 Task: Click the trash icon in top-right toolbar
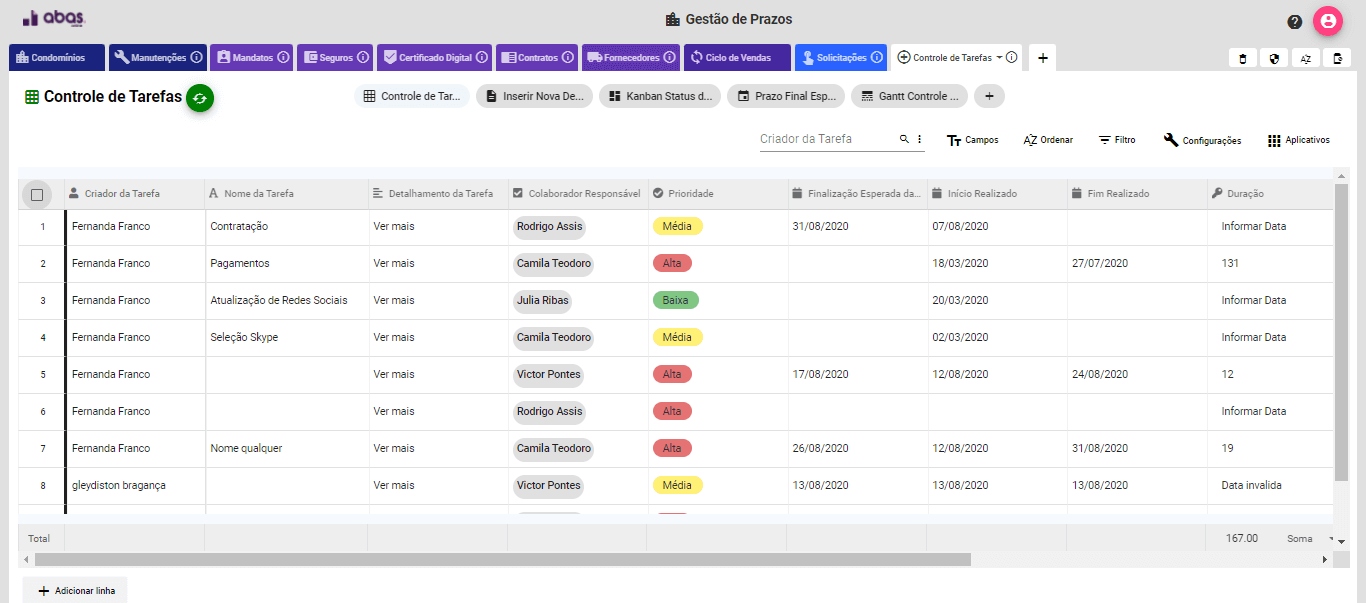click(x=1243, y=58)
